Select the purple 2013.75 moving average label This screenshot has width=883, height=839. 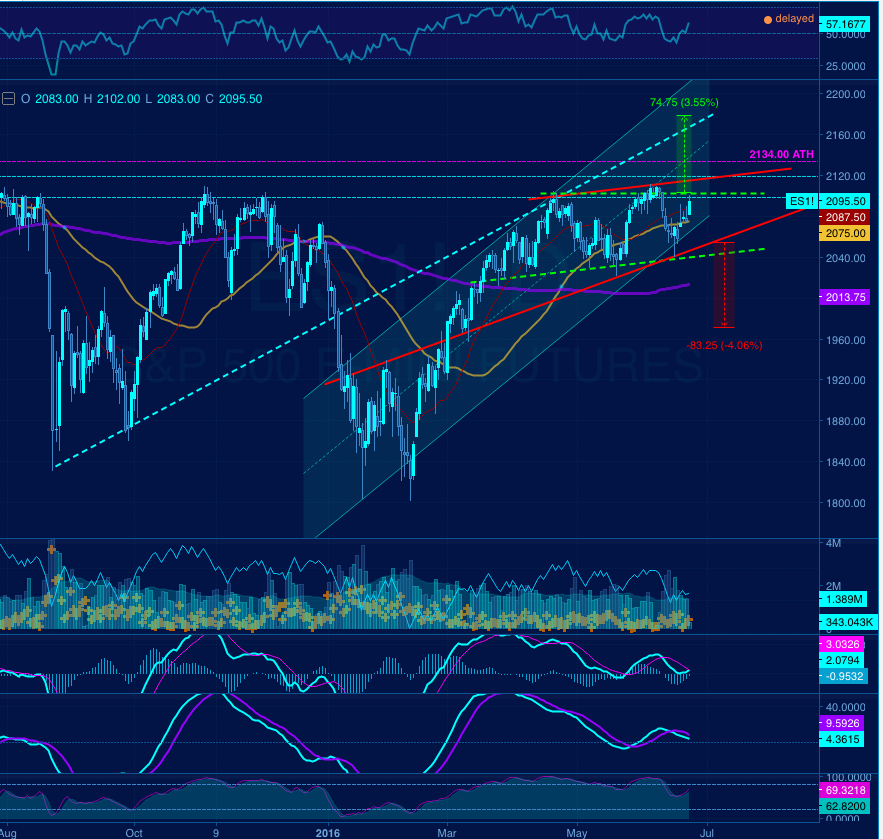pos(845,297)
